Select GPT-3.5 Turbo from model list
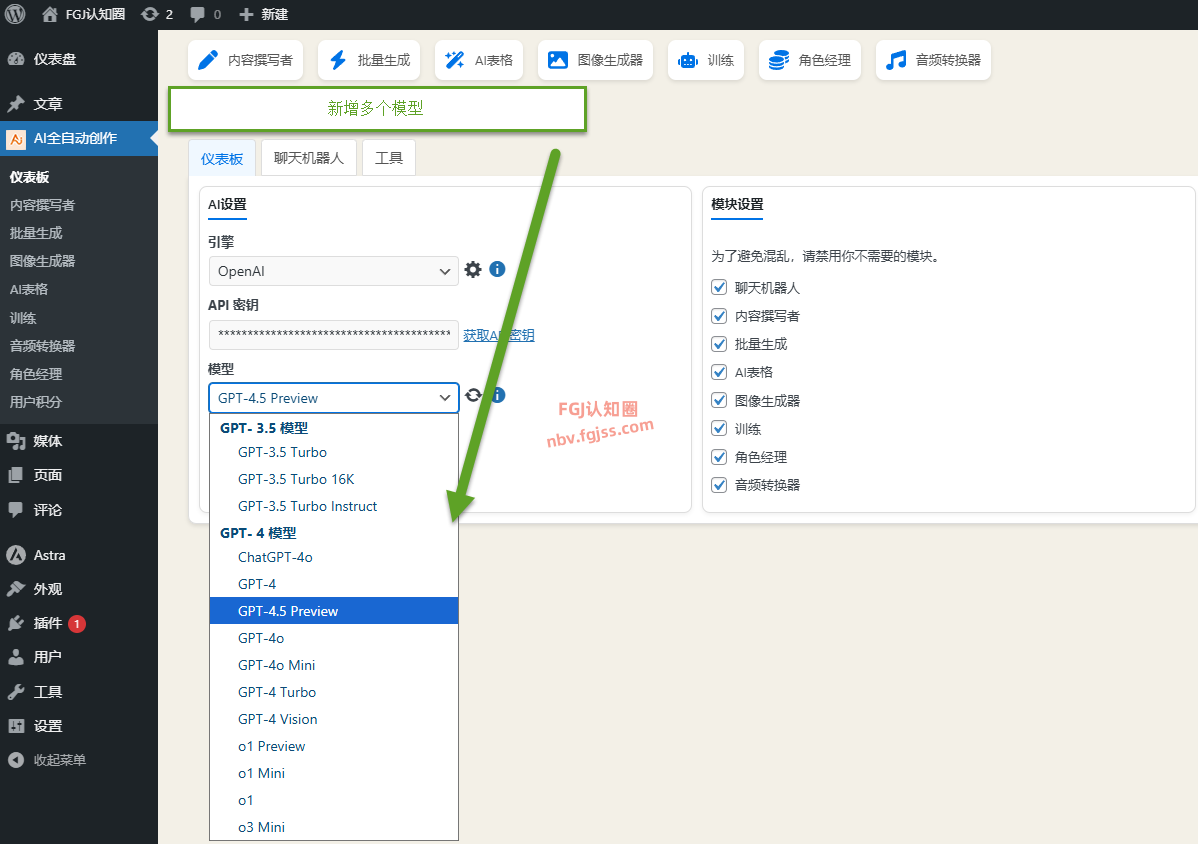 pos(334,452)
